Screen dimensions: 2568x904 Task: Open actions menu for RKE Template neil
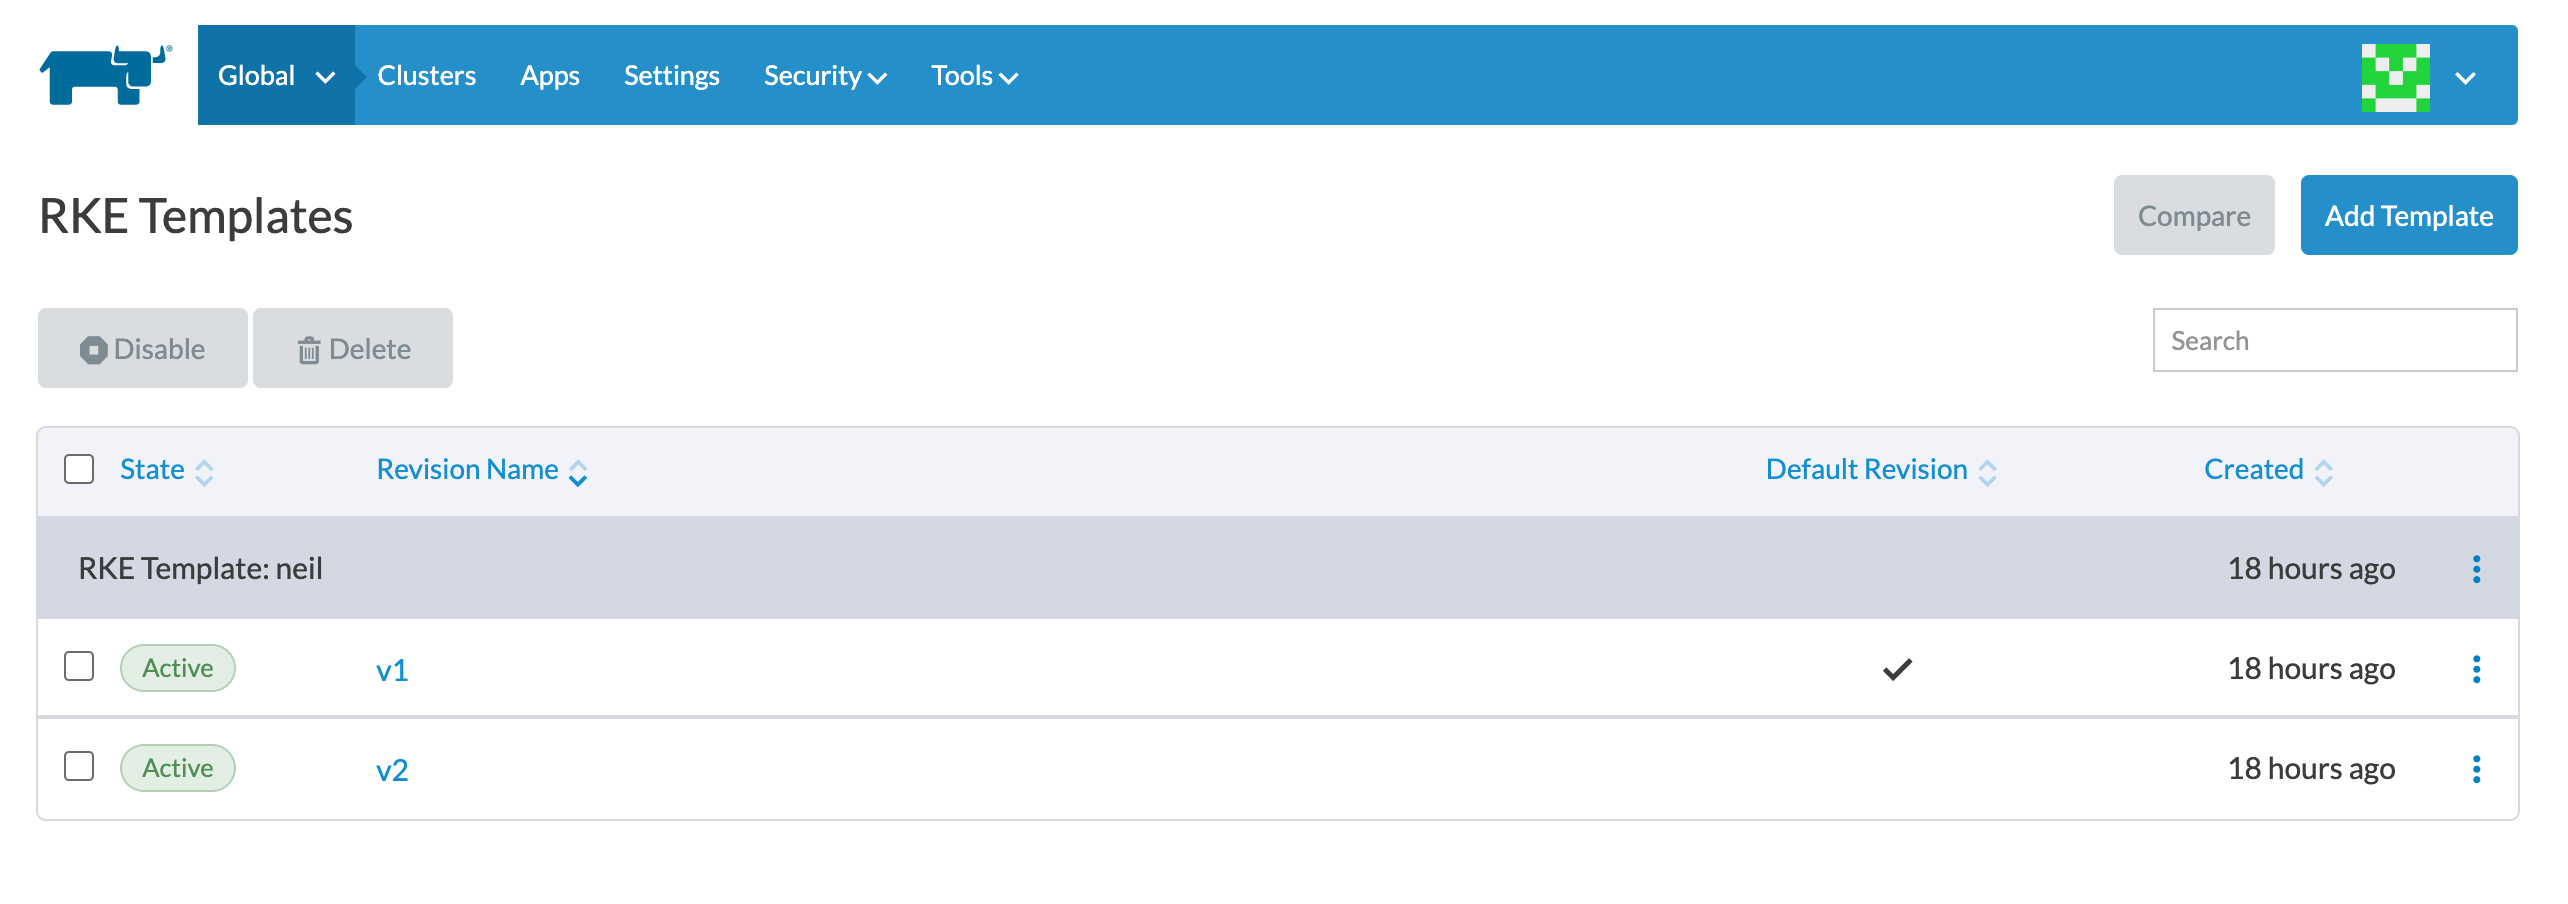(x=2477, y=569)
